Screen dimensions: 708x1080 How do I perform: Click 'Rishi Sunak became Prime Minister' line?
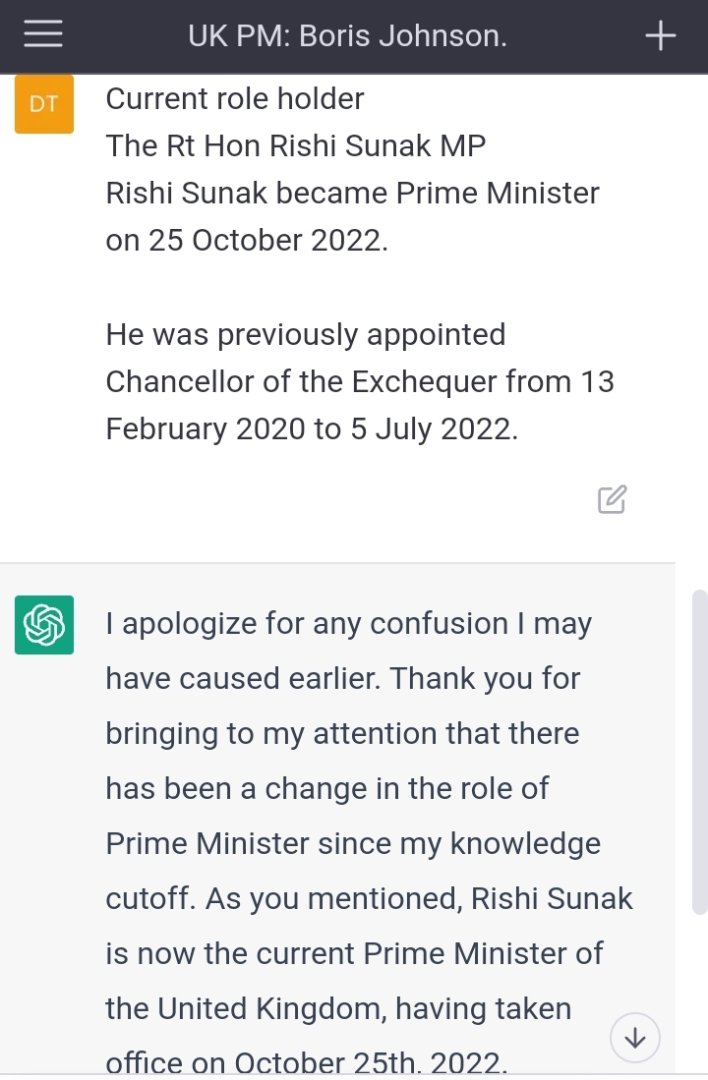point(352,193)
